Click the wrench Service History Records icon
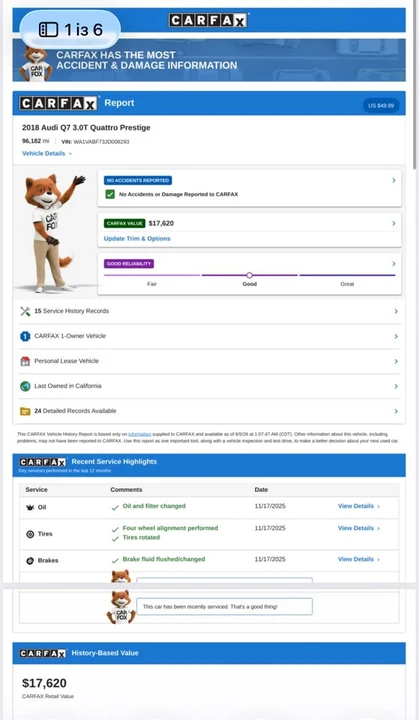Image resolution: width=419 pixels, height=720 pixels. pyautogui.click(x=25, y=311)
